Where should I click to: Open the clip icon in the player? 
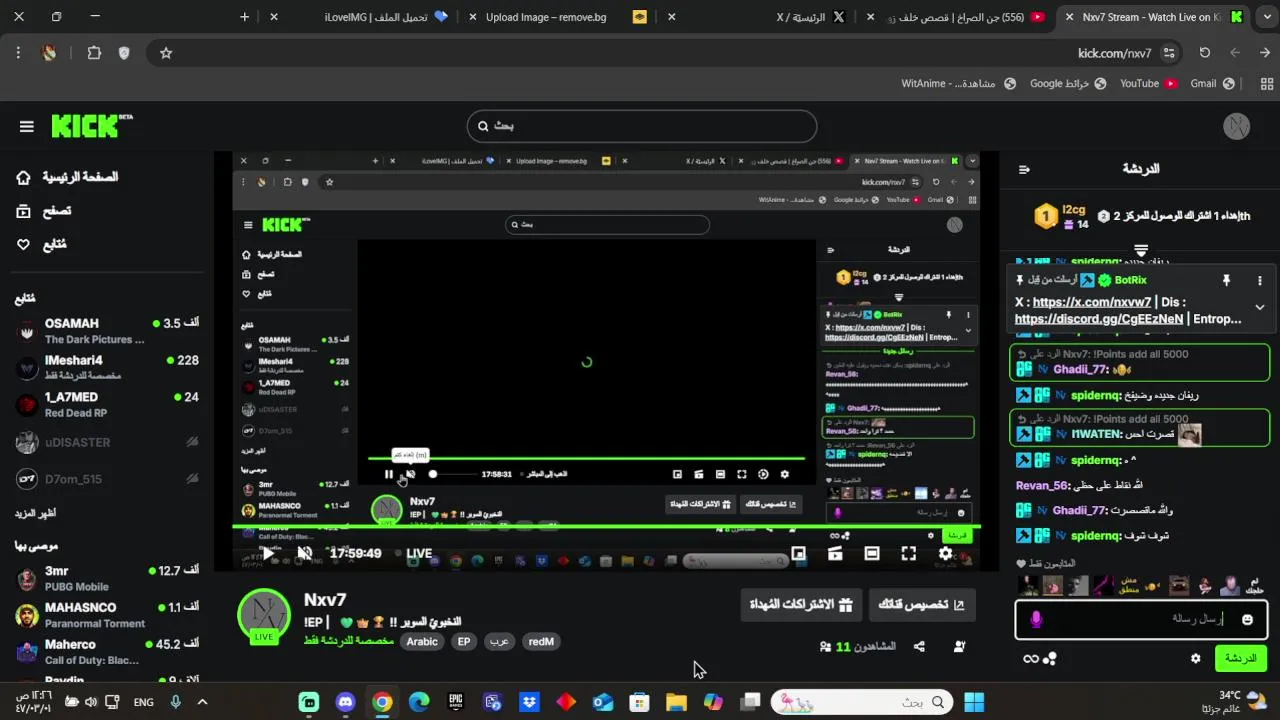click(x=835, y=553)
